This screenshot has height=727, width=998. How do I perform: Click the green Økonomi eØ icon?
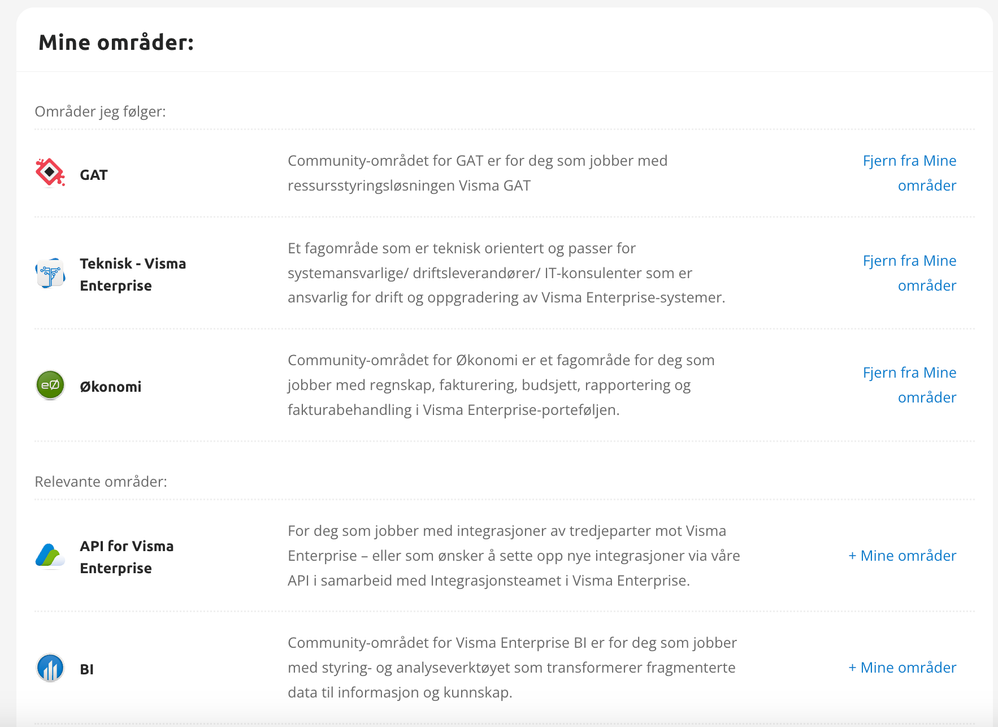[50, 385]
